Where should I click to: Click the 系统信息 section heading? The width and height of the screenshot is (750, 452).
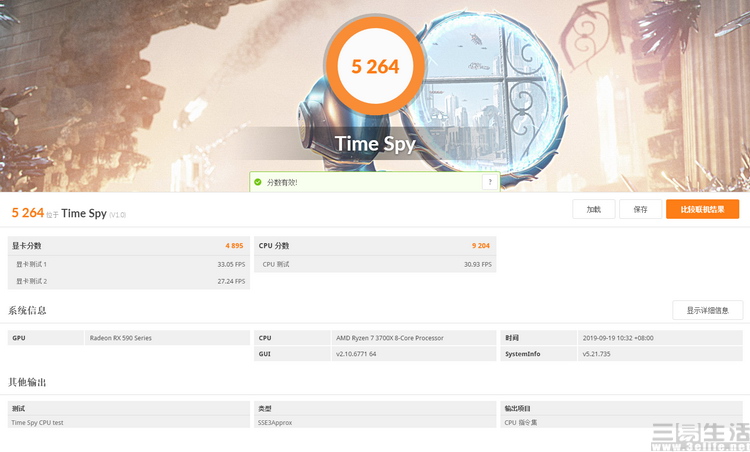pyautogui.click(x=27, y=310)
